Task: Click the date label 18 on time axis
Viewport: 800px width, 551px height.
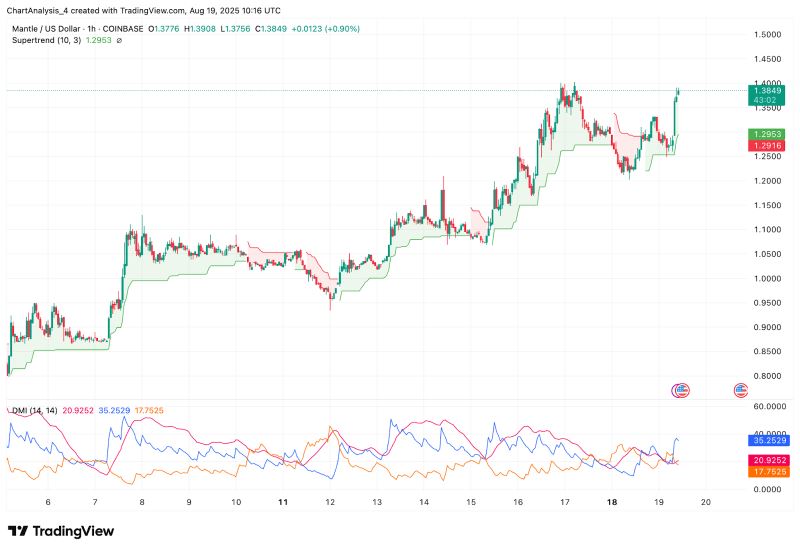Action: click(612, 503)
